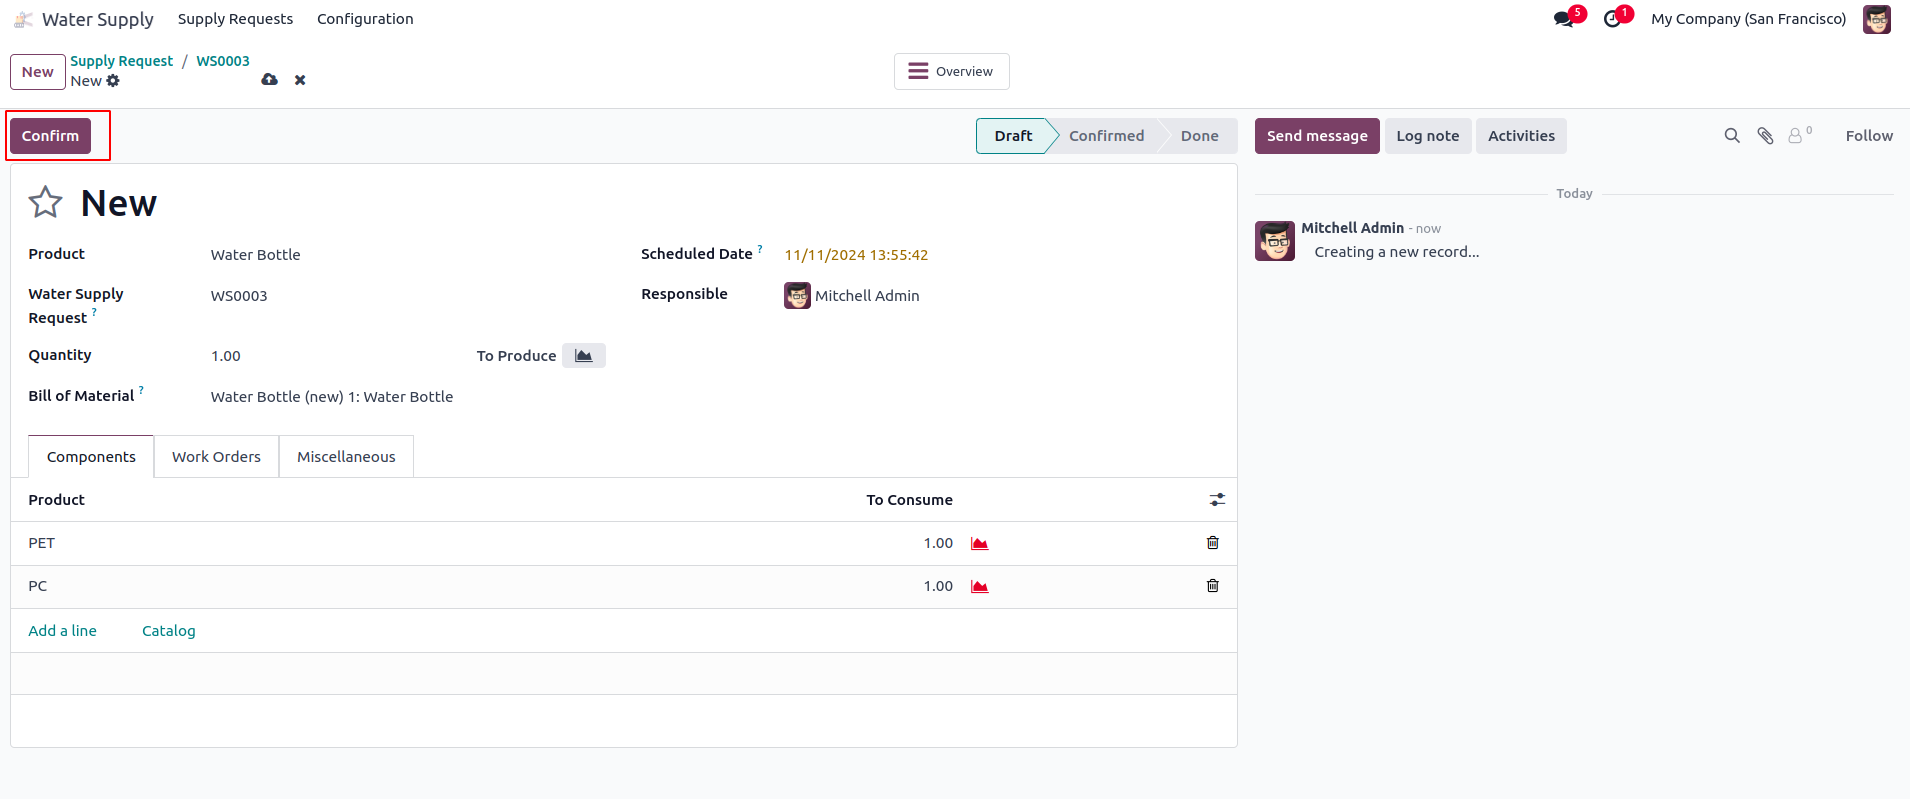Set status to Confirmed stage
This screenshot has width=1910, height=799.
pos(1106,136)
